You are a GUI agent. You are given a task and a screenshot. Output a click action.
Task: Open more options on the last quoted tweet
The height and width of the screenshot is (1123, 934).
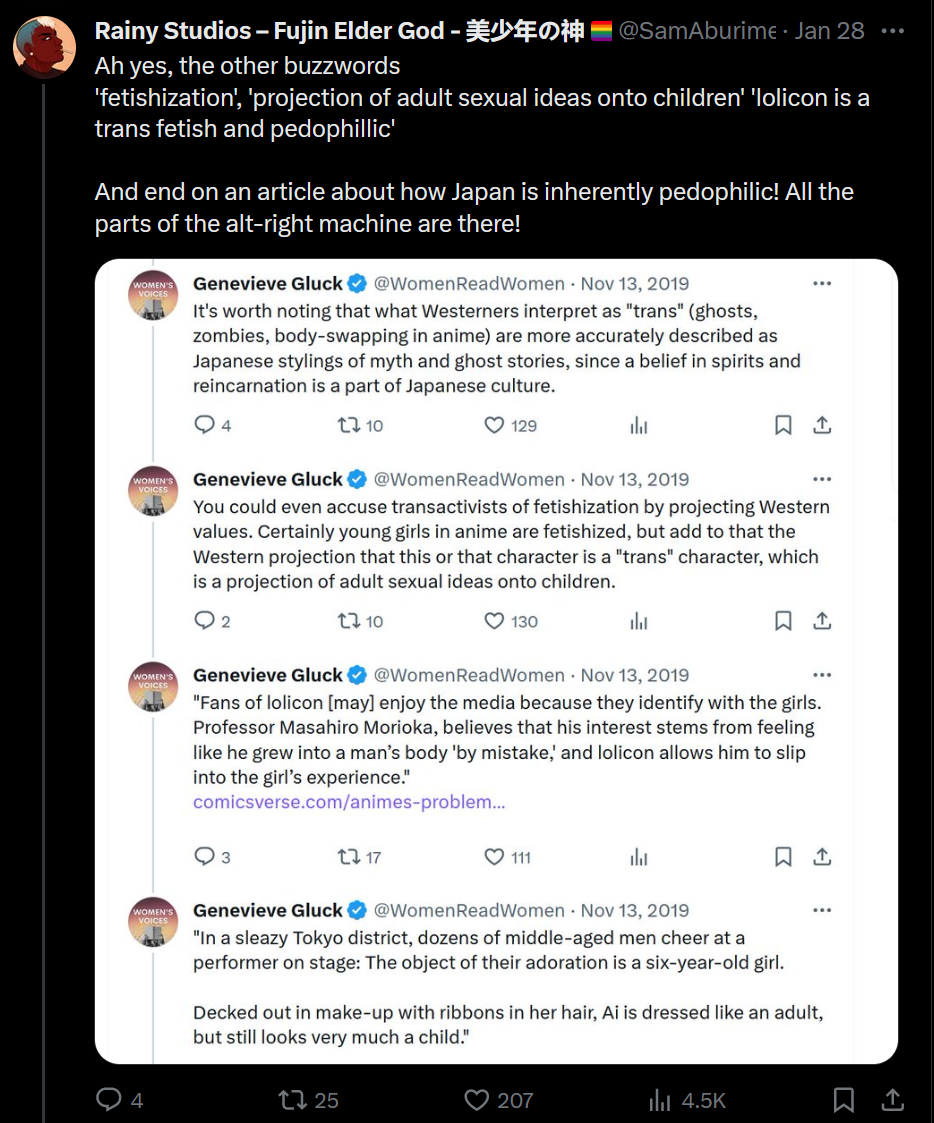click(x=822, y=910)
